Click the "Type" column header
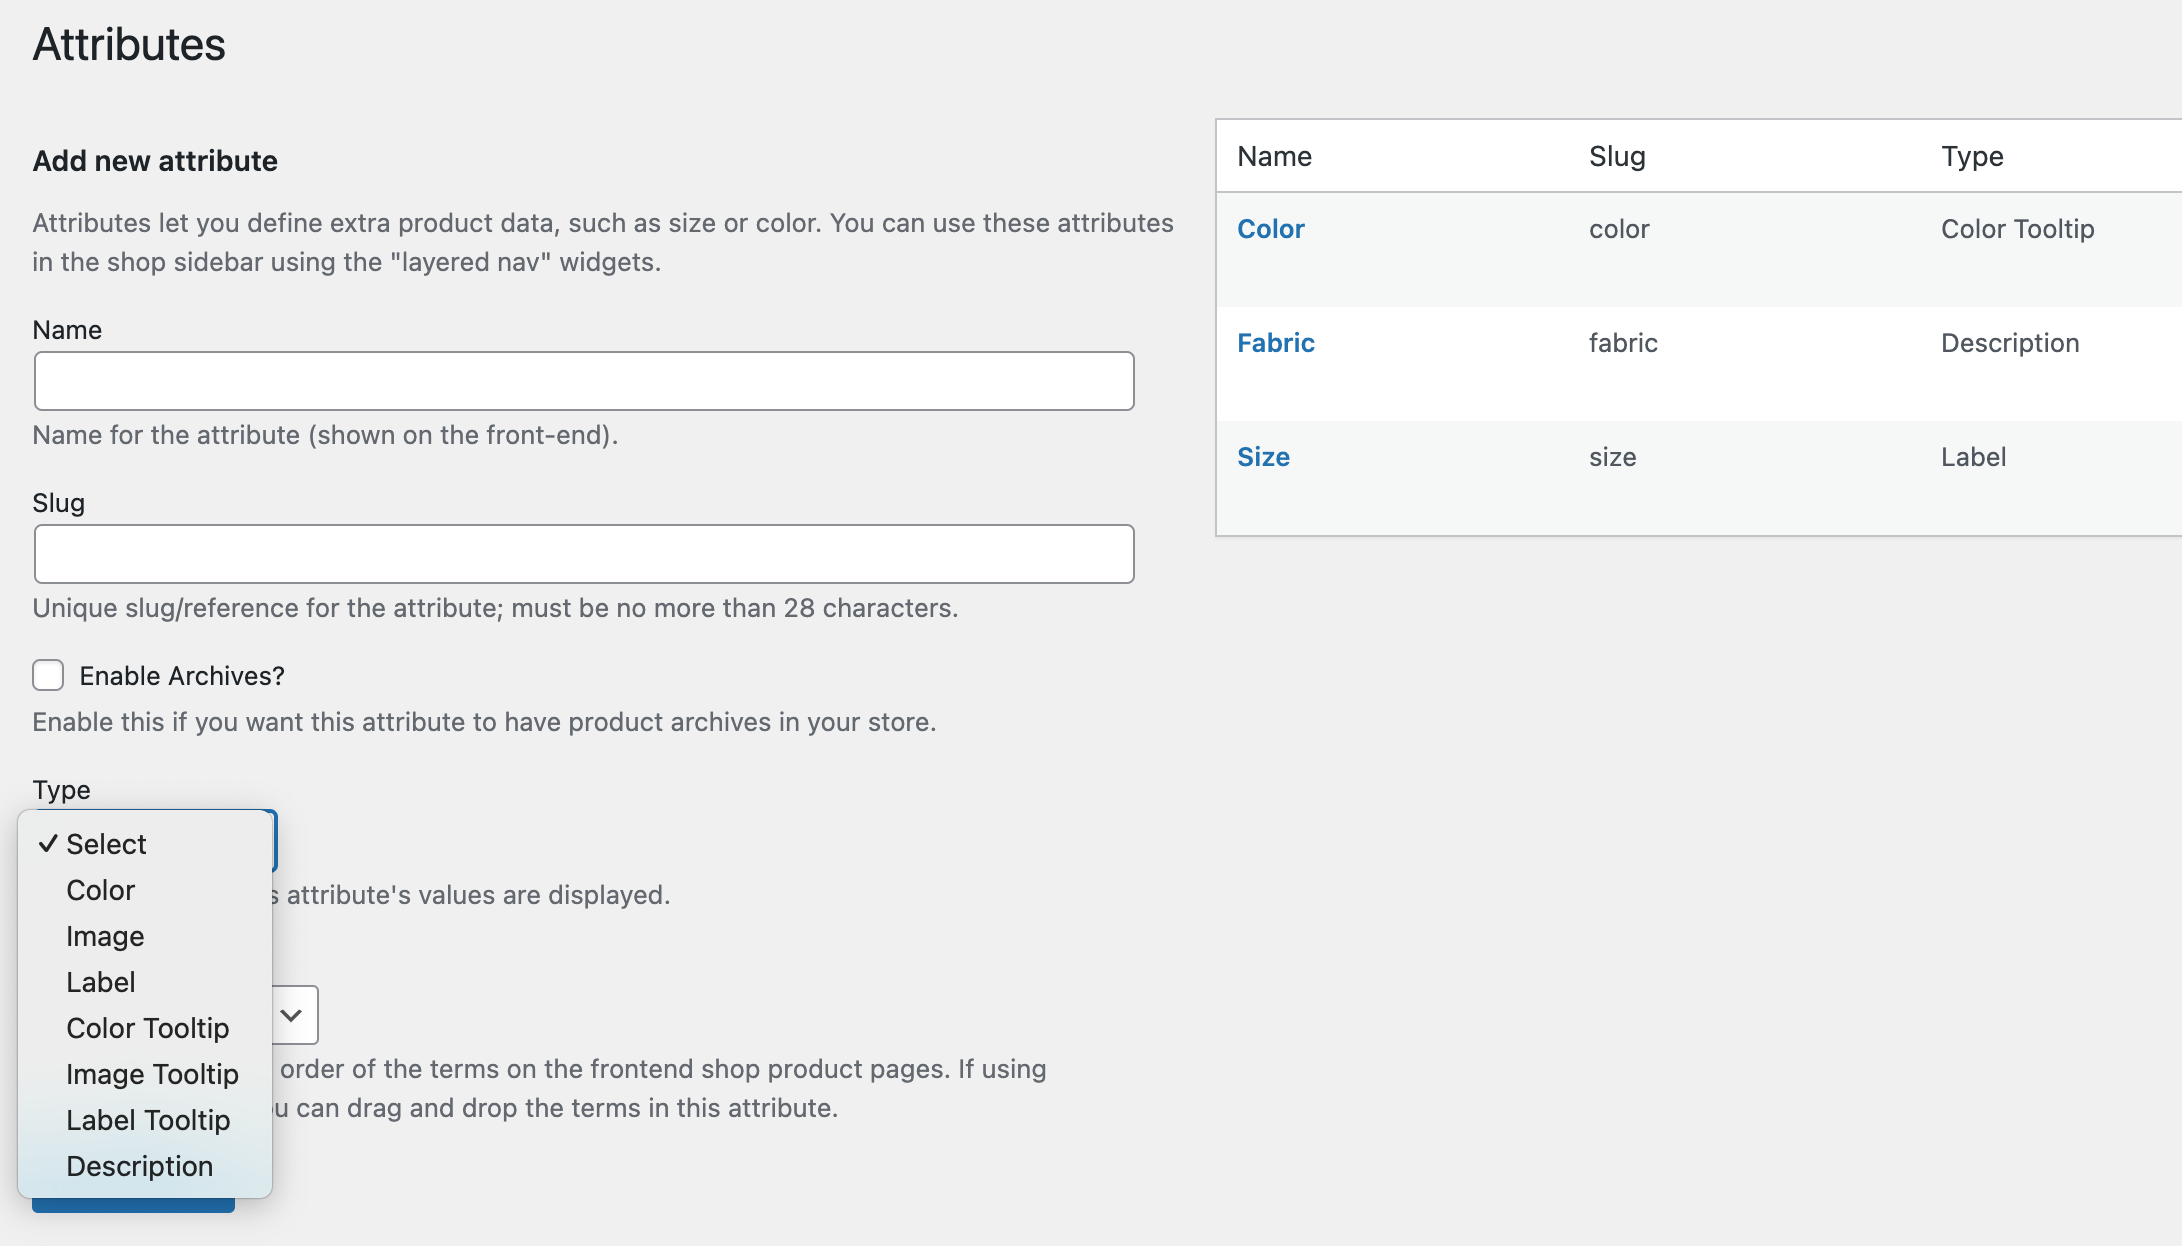This screenshot has width=2182, height=1246. pyautogui.click(x=1971, y=156)
